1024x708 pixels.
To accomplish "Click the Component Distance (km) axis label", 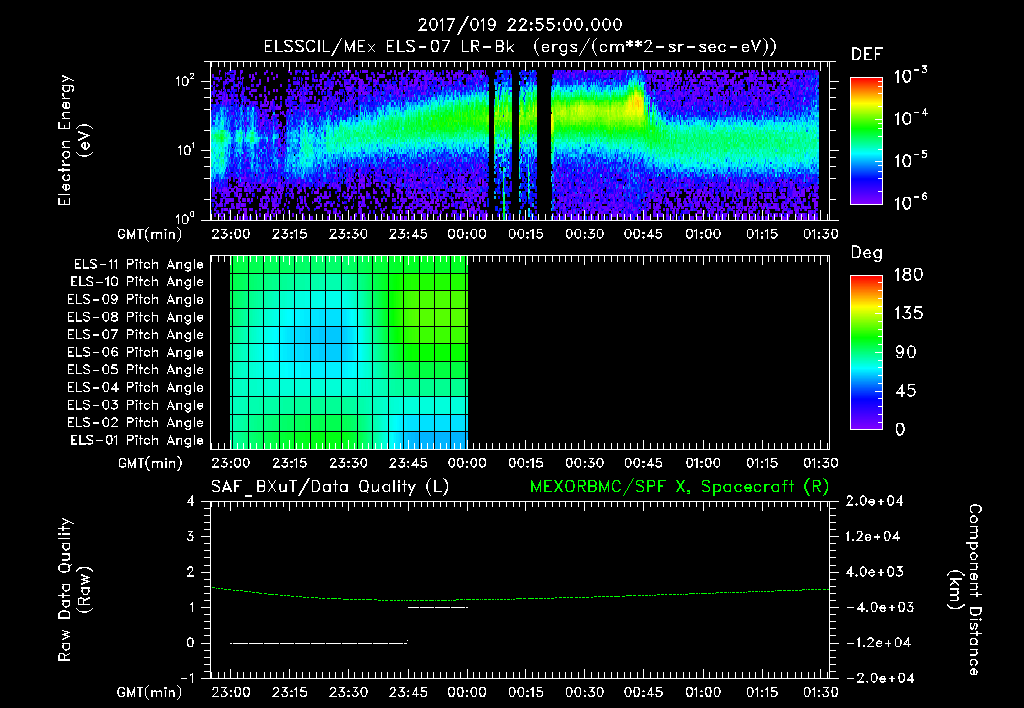I will (x=965, y=590).
